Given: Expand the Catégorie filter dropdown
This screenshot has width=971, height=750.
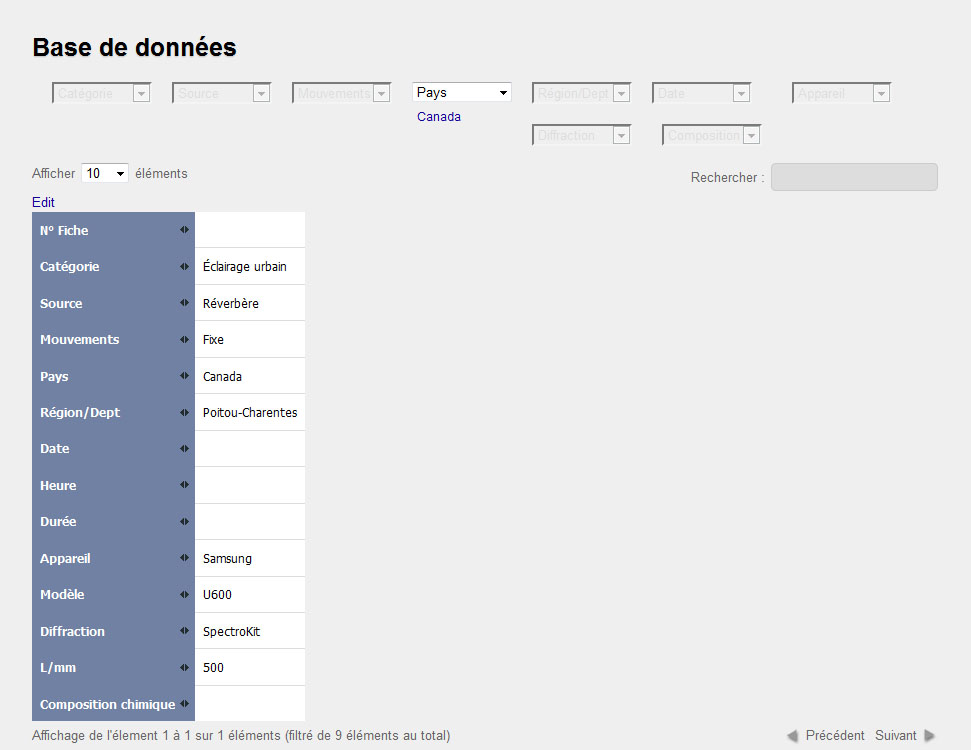Looking at the screenshot, I should click(x=101, y=94).
